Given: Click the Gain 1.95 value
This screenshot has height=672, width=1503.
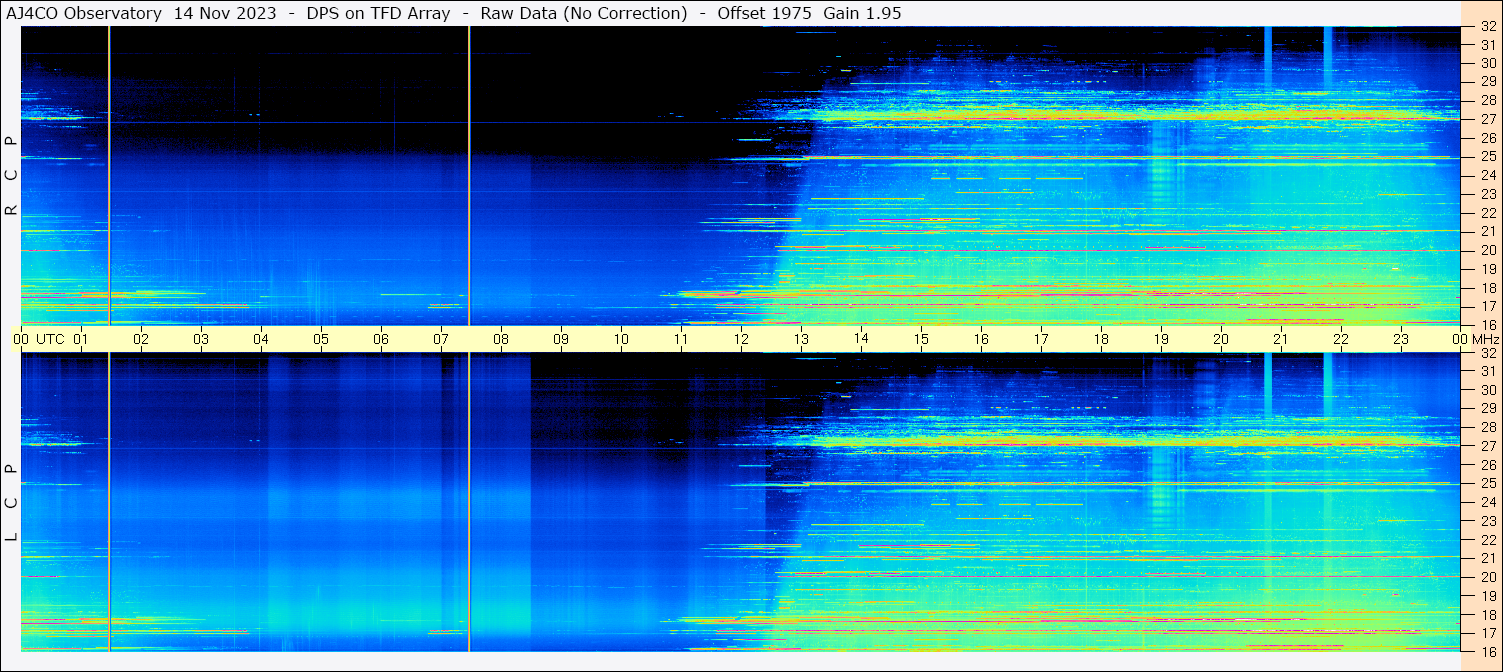Looking at the screenshot, I should pos(862,13).
